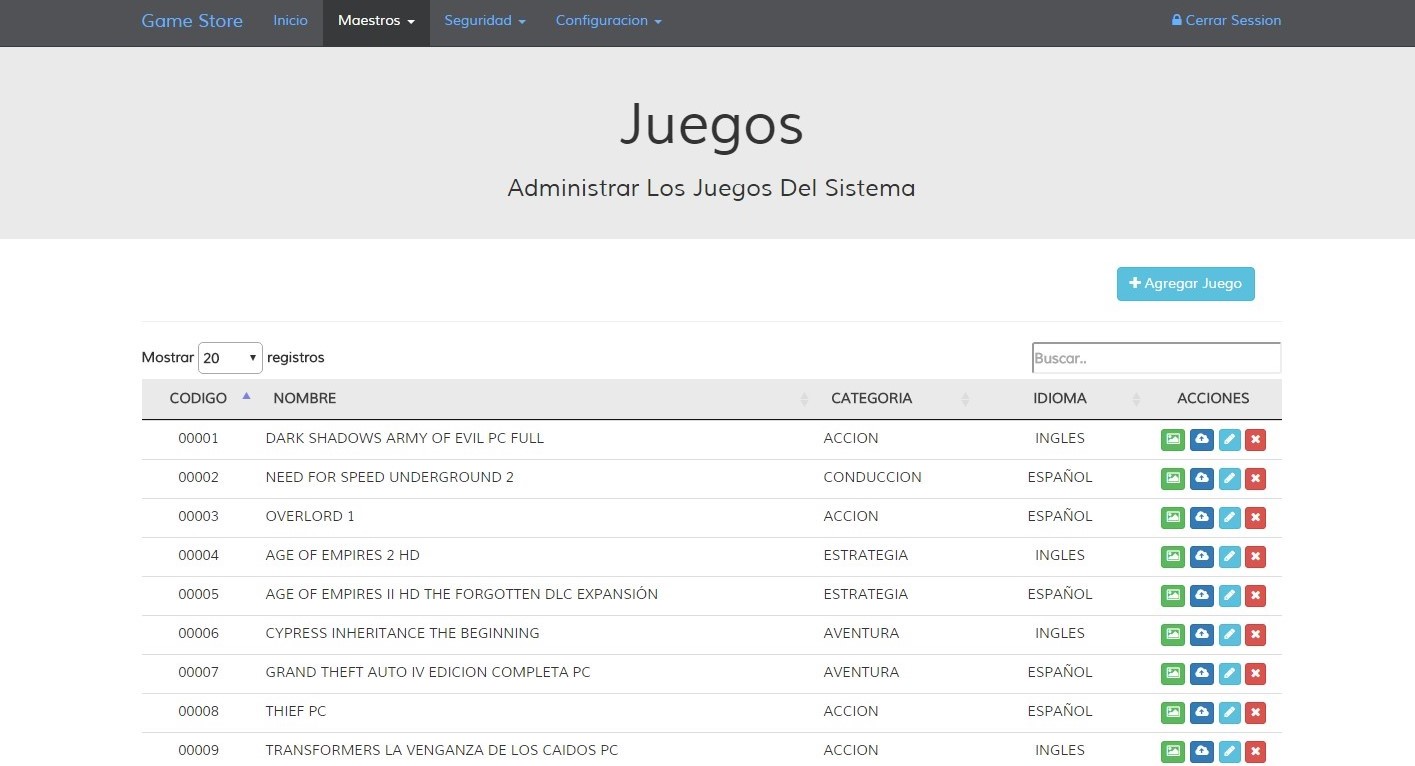Open the Maestros menu
The height and width of the screenshot is (766, 1415).
tap(376, 21)
